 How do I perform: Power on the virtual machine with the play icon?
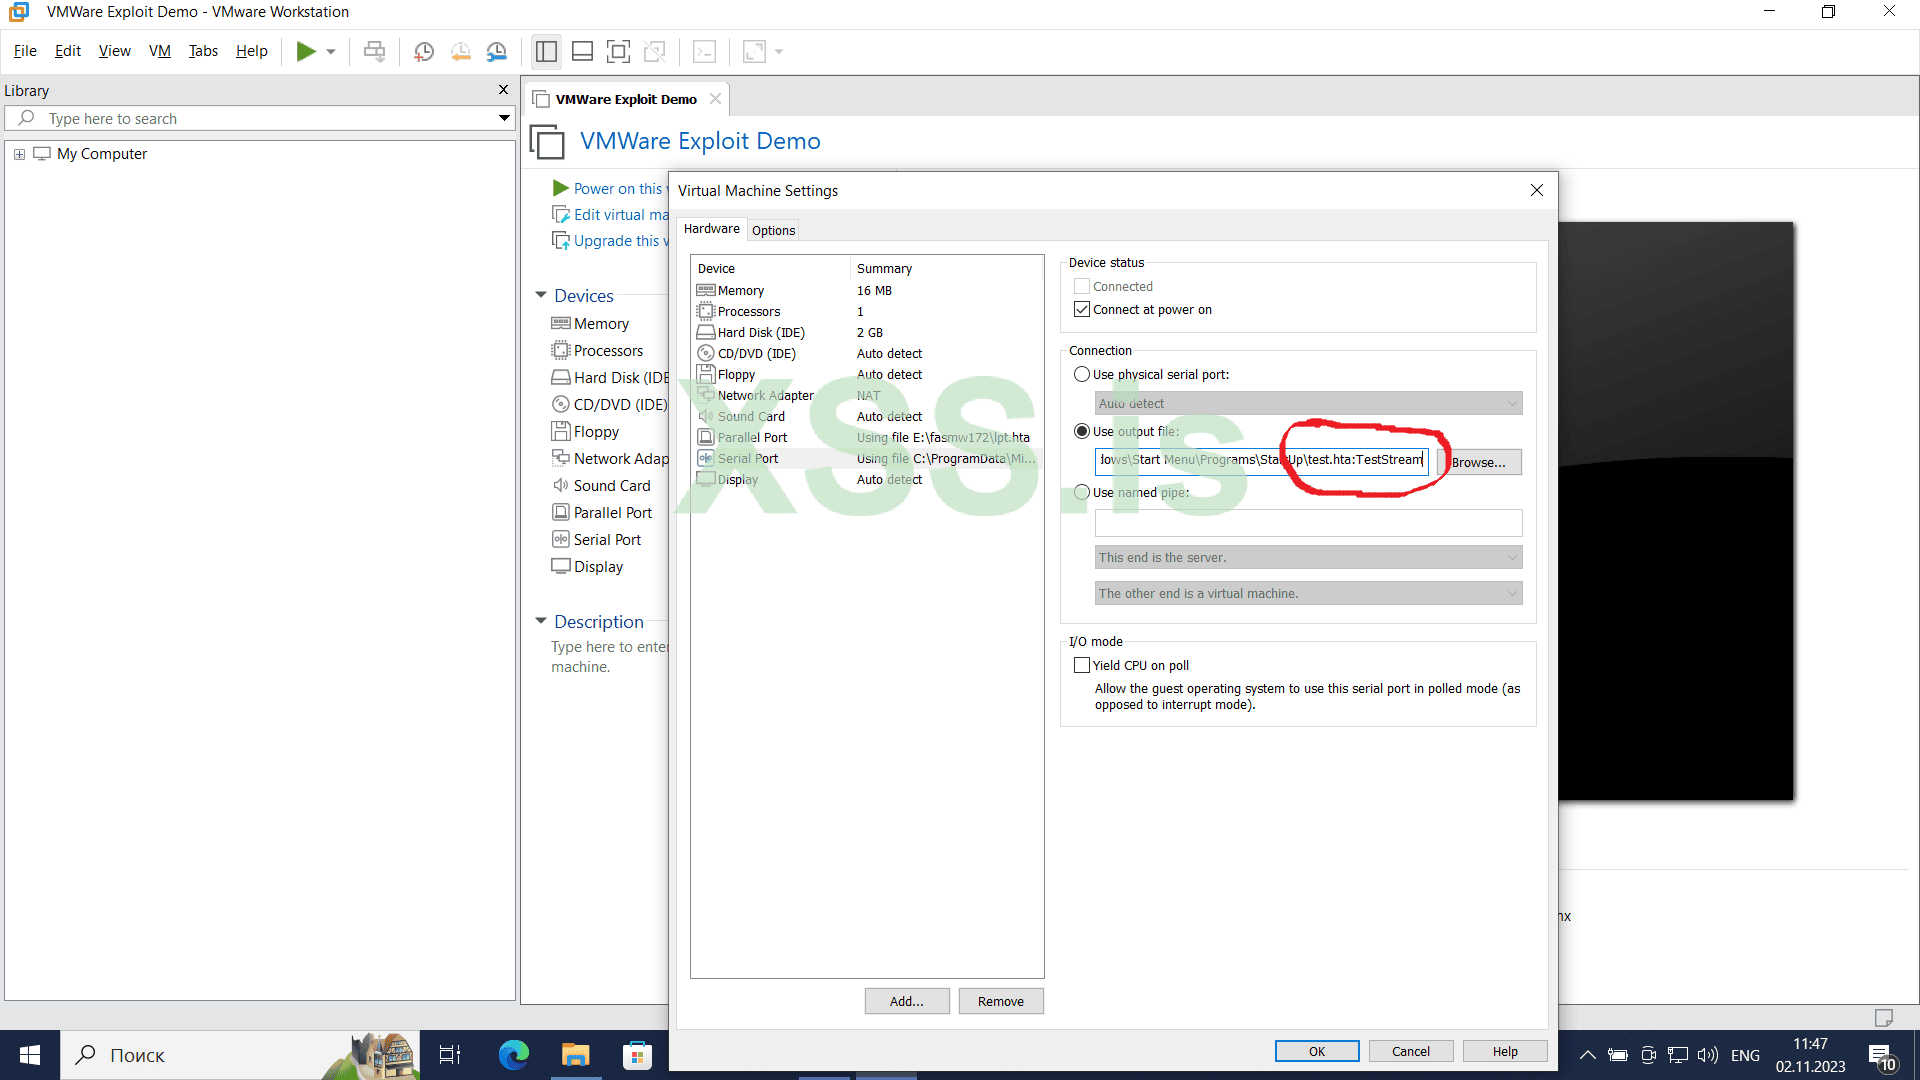[x=307, y=51]
